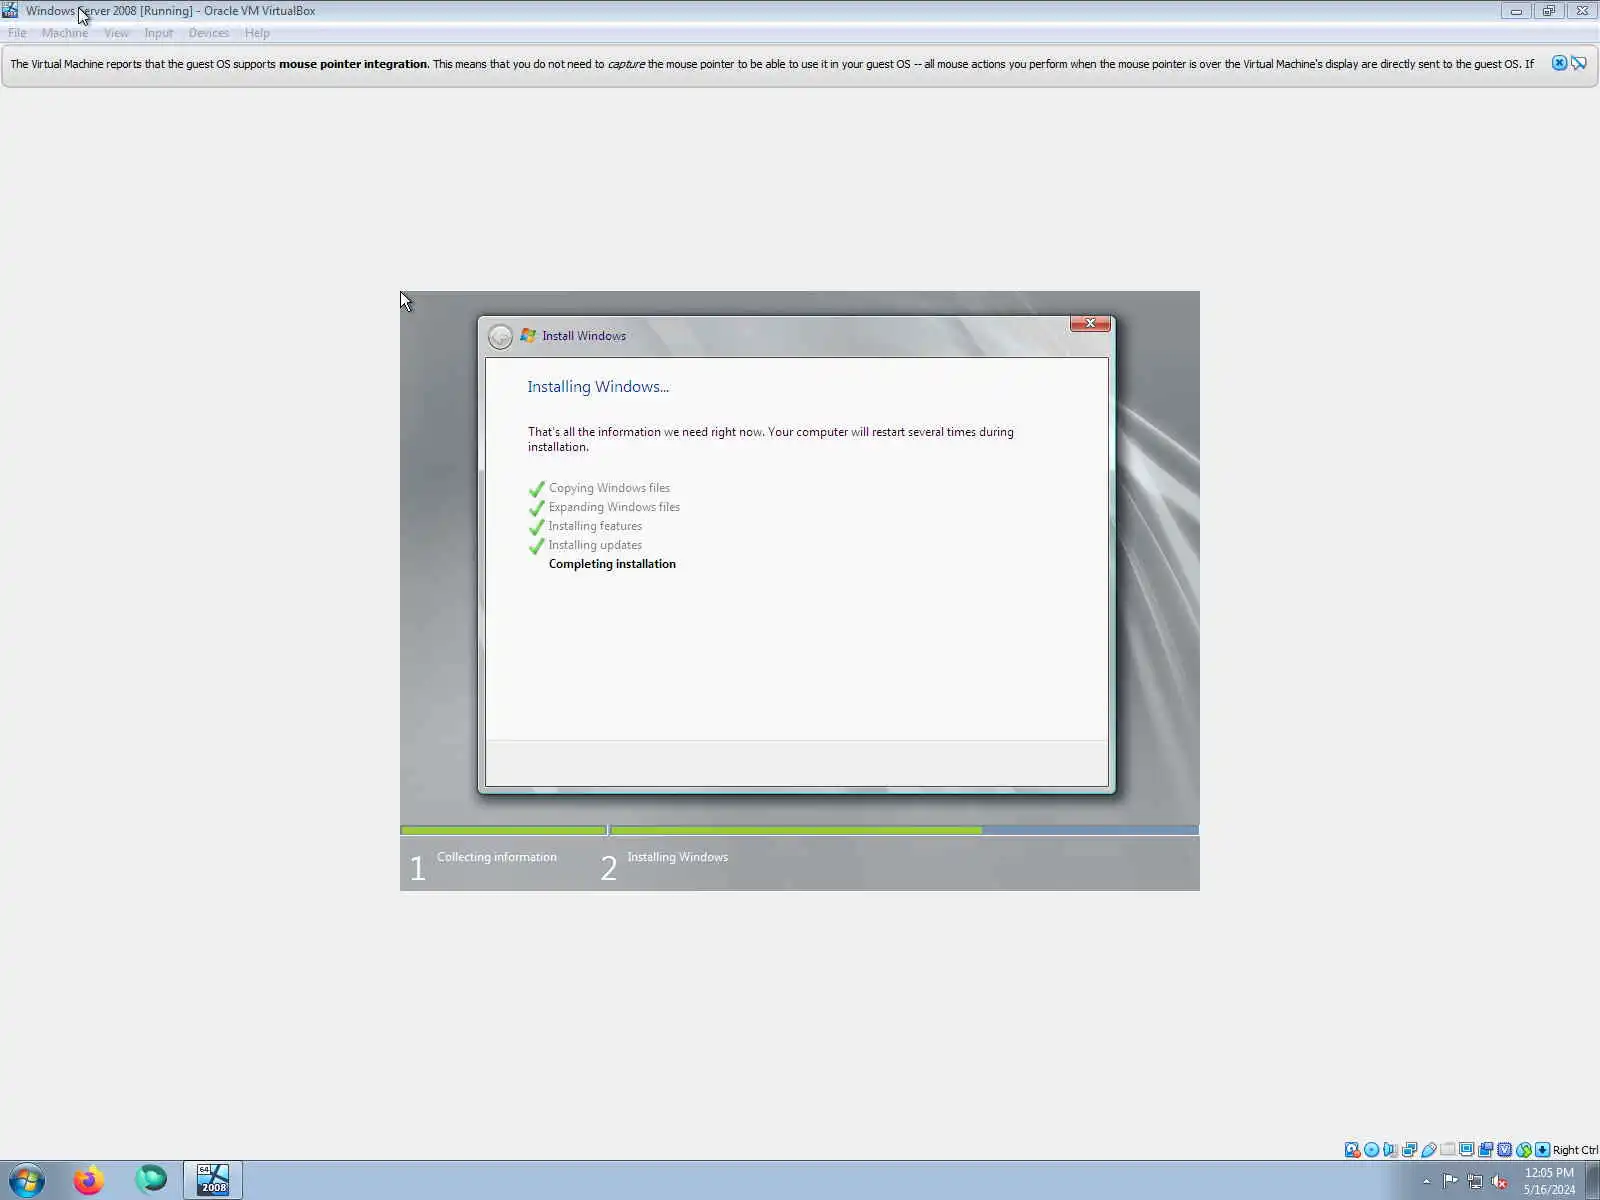
Task: Click the 'Install Windows' dialog title text
Action: (584, 336)
